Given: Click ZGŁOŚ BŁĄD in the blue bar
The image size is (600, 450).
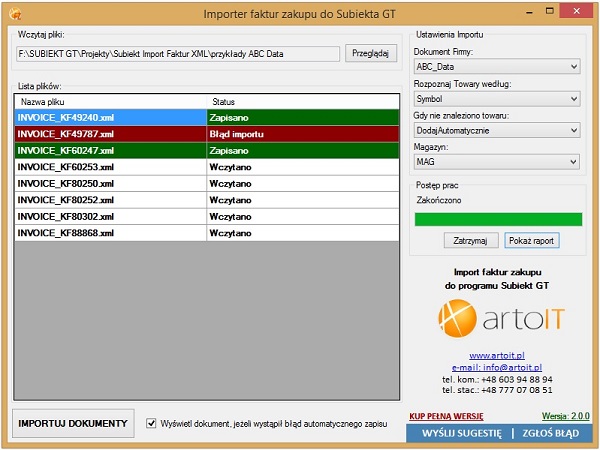Looking at the screenshot, I should click(x=551, y=434).
